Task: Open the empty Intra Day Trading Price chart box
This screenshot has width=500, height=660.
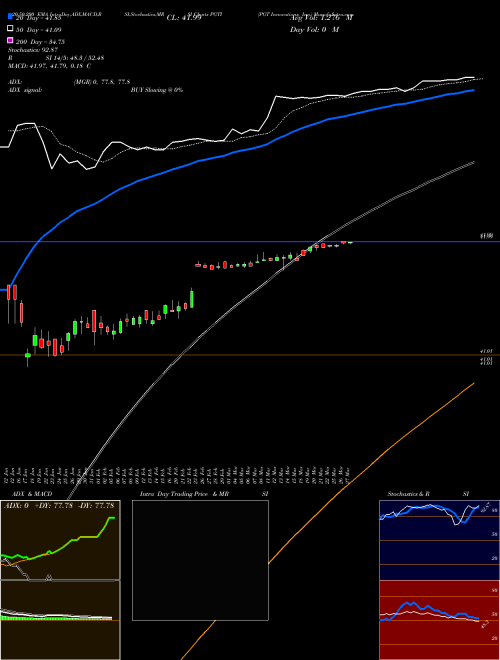Action: tap(200, 560)
